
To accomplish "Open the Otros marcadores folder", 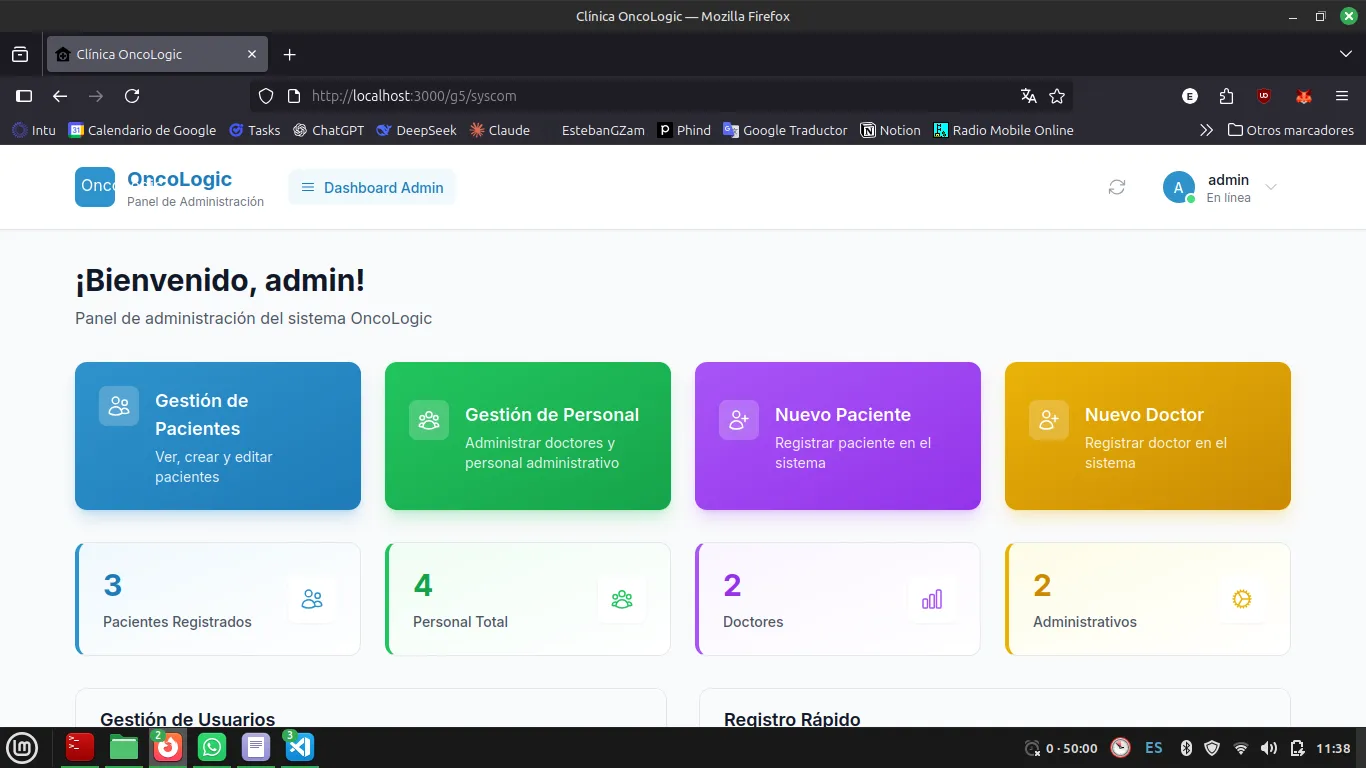I will (1291, 130).
